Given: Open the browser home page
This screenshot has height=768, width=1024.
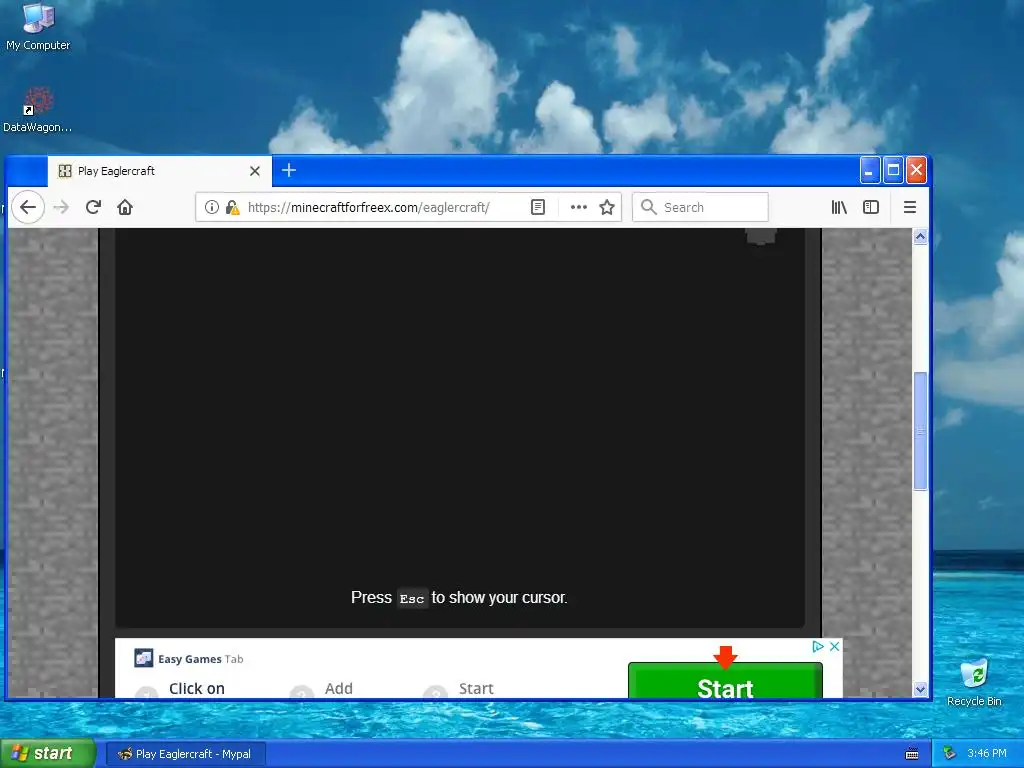Looking at the screenshot, I should click(x=125, y=207).
